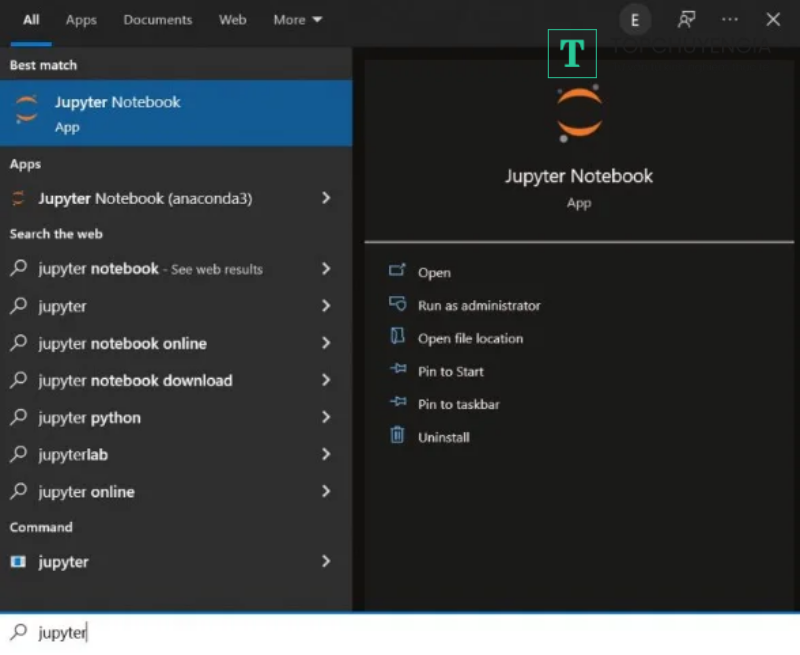800x655 pixels.
Task: Click the Jupyter Notebook best match icon
Action: coord(27,110)
